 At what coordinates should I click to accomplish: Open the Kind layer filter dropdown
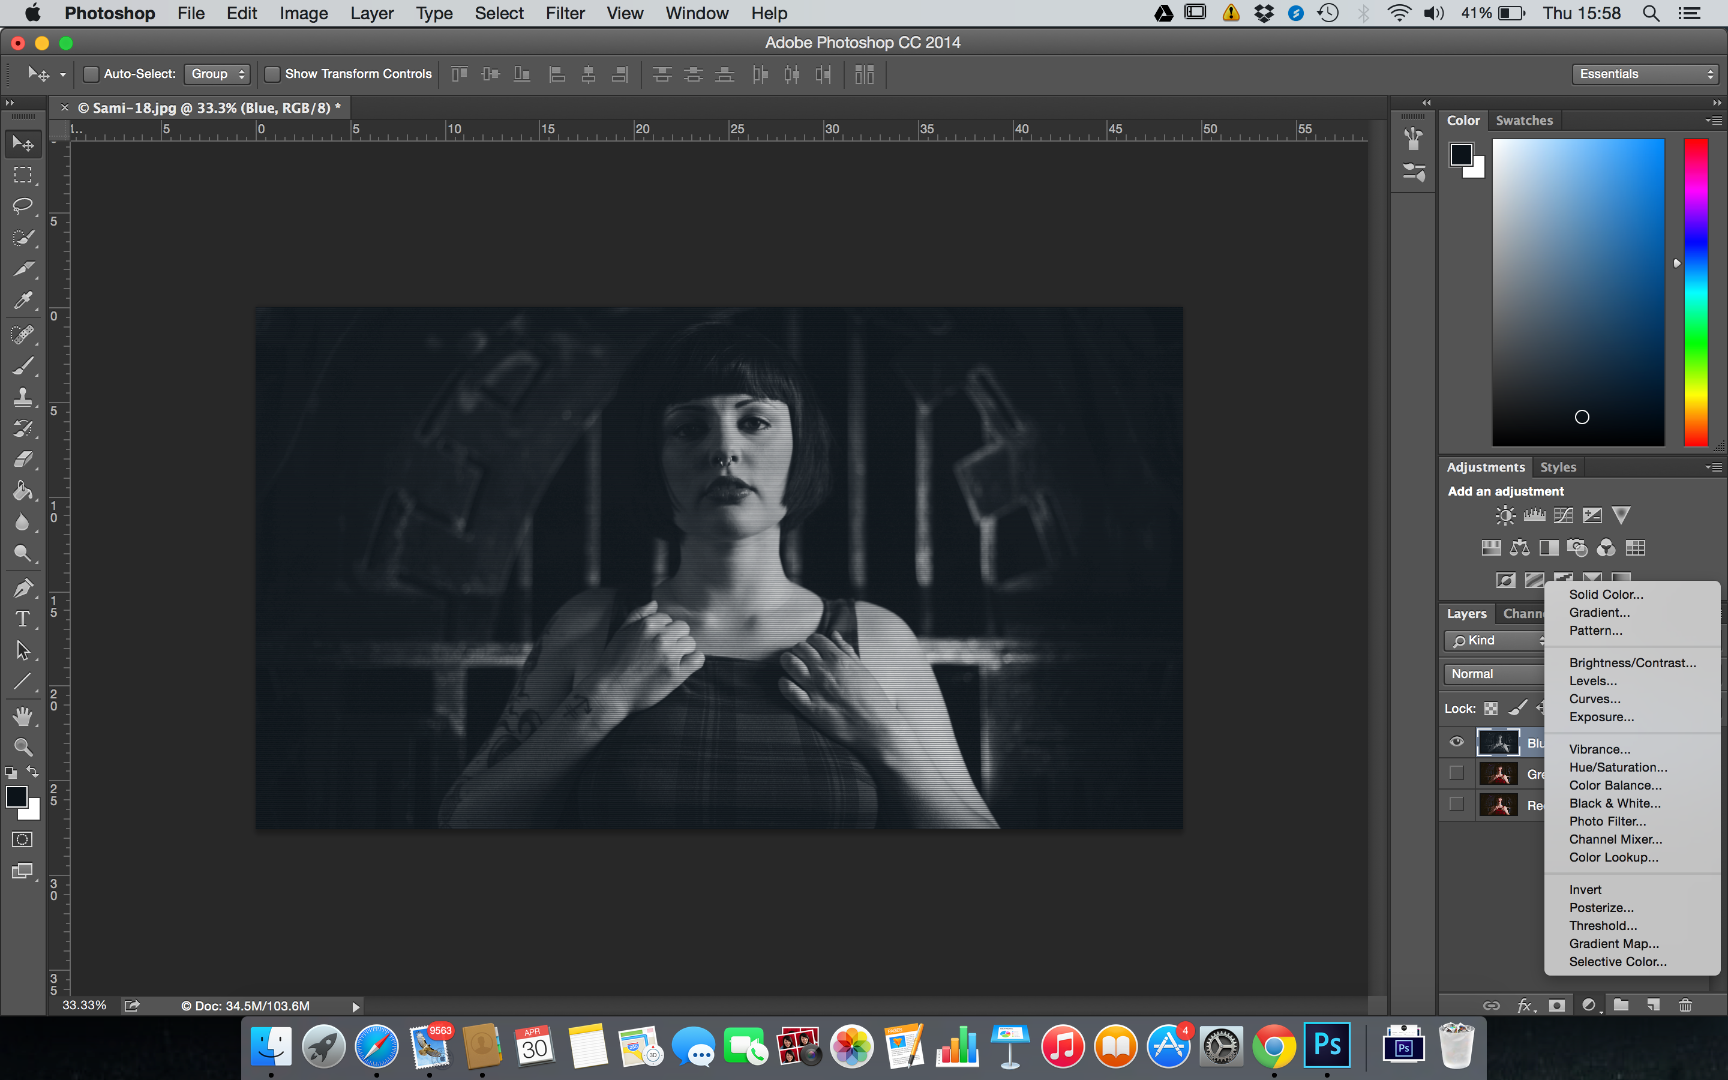(1495, 641)
